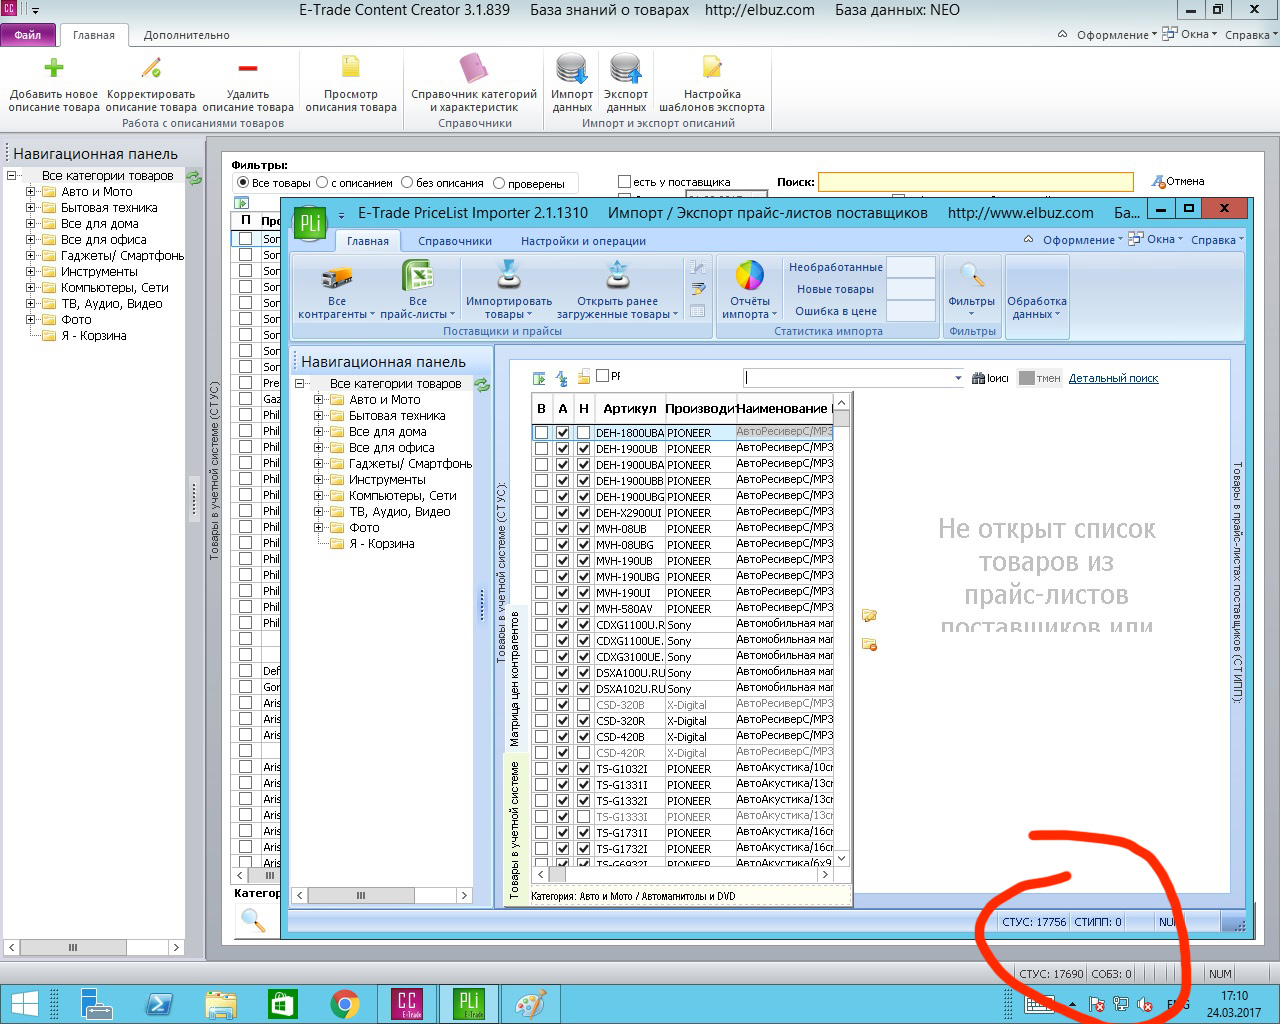This screenshot has width=1280, height=1024.
Task: Open 'Просмотр описания товара' yellow note icon
Action: [x=351, y=68]
